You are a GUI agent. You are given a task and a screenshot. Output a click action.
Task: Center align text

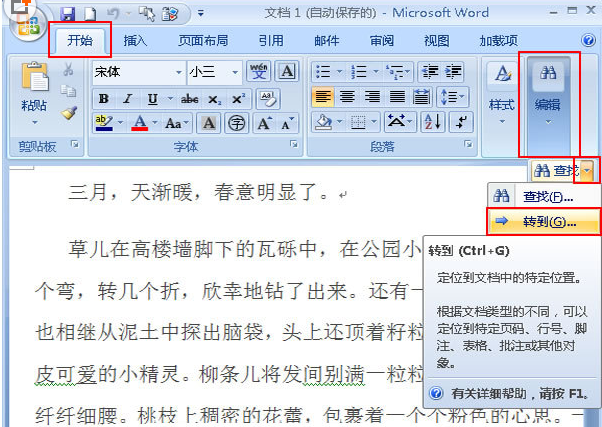pyautogui.click(x=347, y=97)
